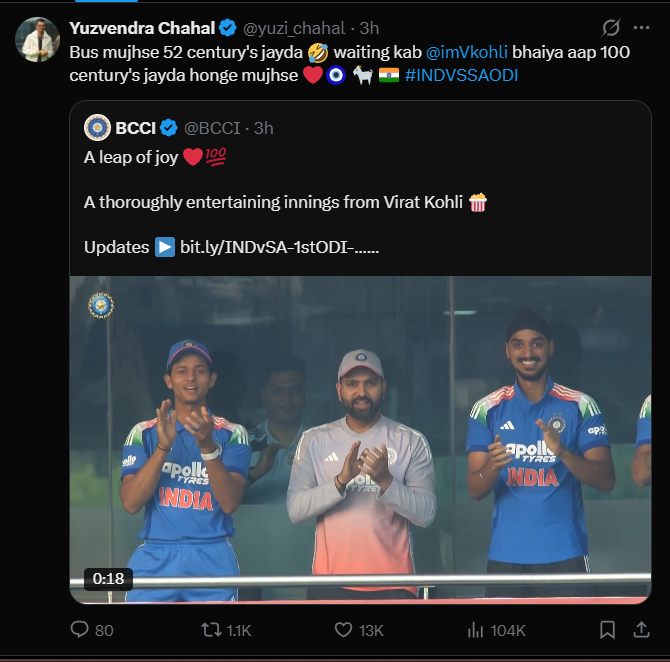Open the #INDVSSAODI hashtag
670x662 pixels.
point(462,75)
